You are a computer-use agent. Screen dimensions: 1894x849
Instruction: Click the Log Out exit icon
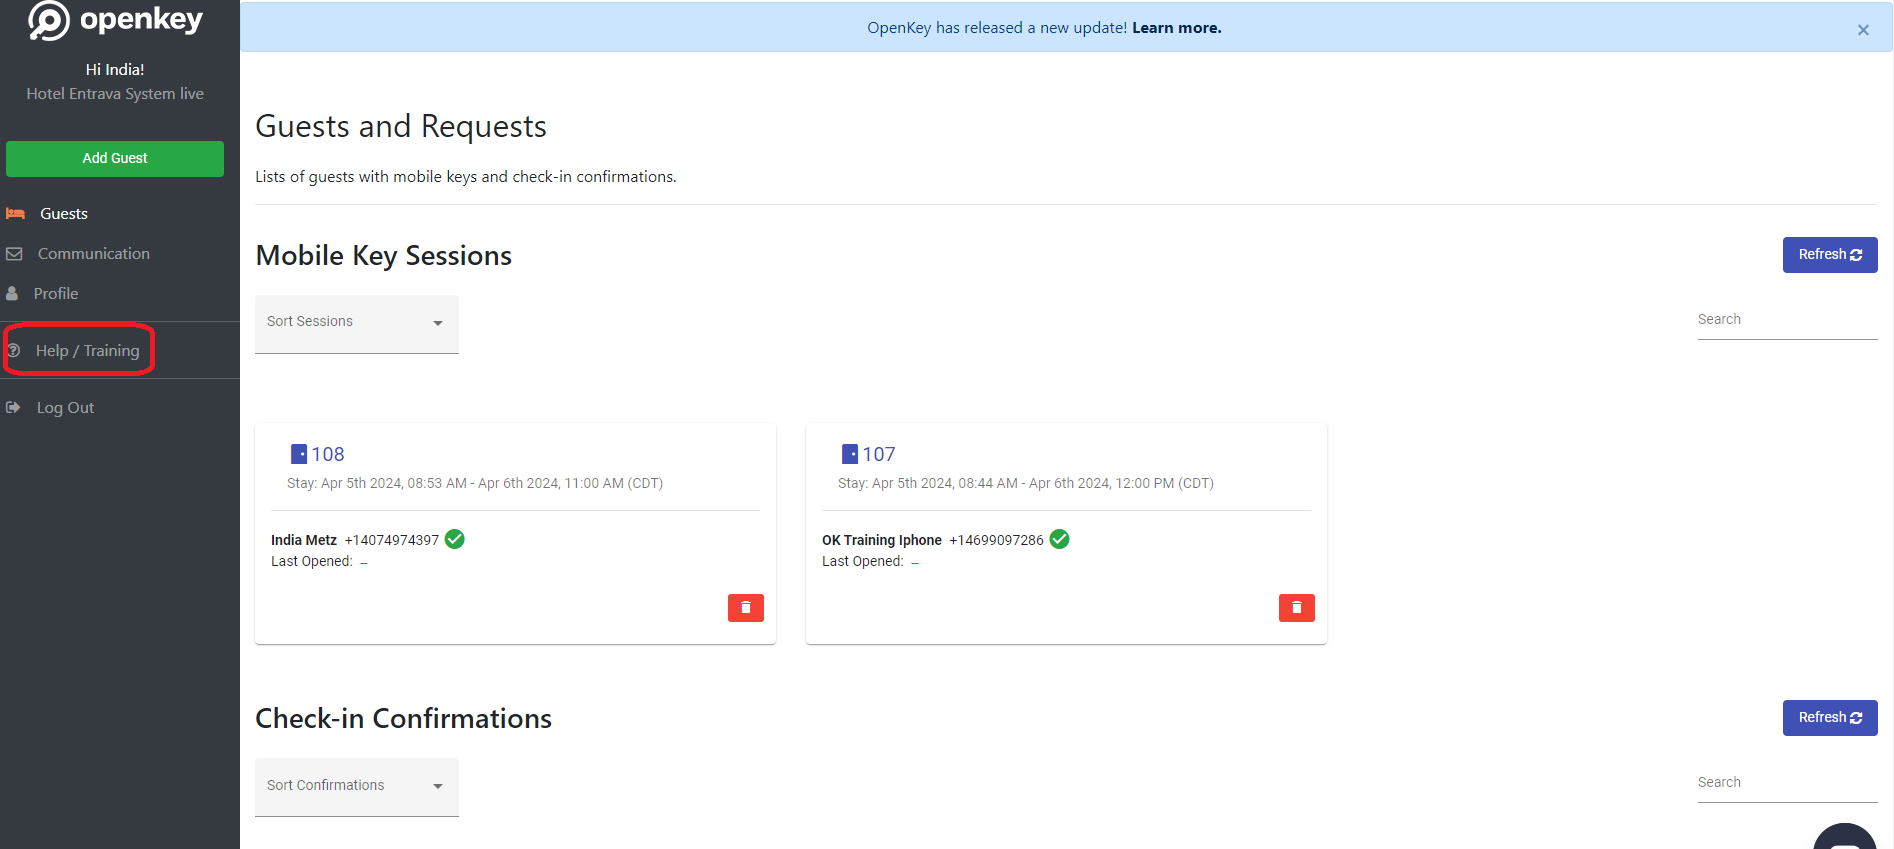(13, 408)
